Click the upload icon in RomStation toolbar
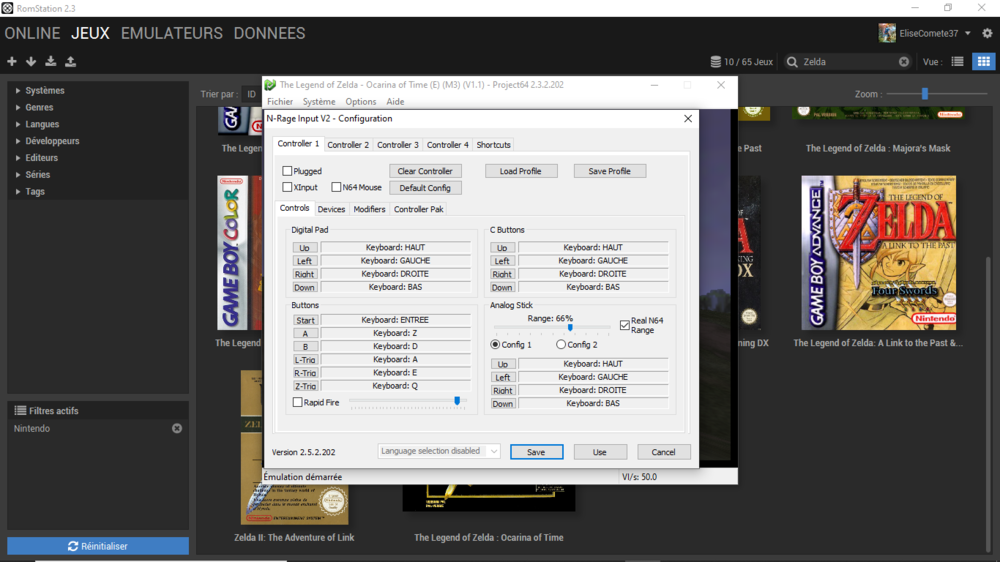This screenshot has width=1000, height=562. coord(71,62)
